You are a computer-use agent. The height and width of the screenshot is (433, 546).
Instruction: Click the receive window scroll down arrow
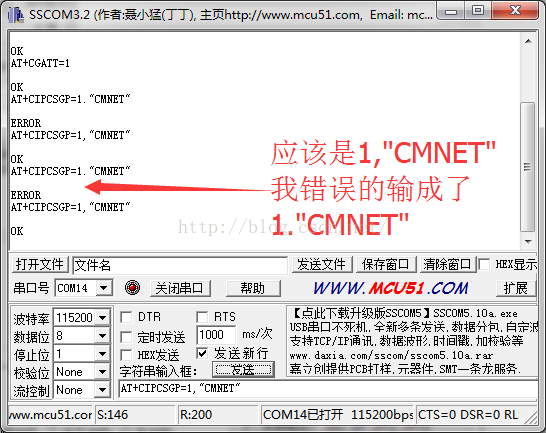click(x=528, y=241)
